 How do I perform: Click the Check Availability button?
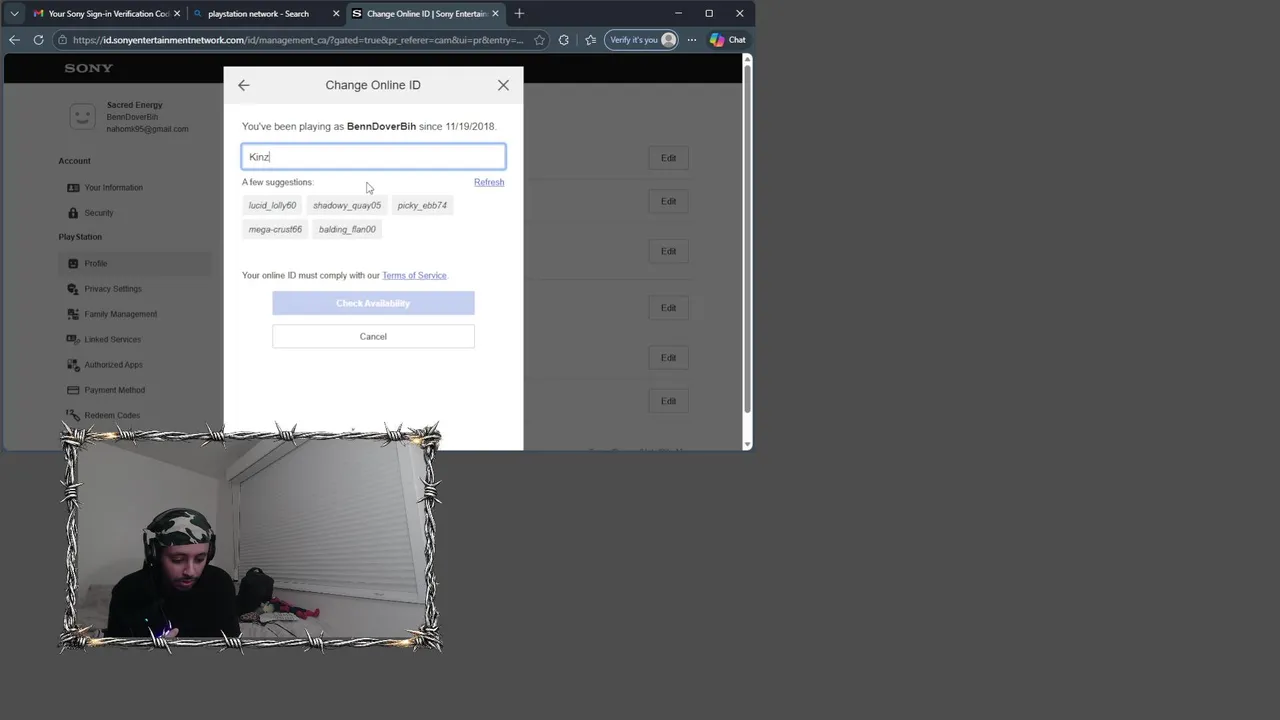coord(373,303)
